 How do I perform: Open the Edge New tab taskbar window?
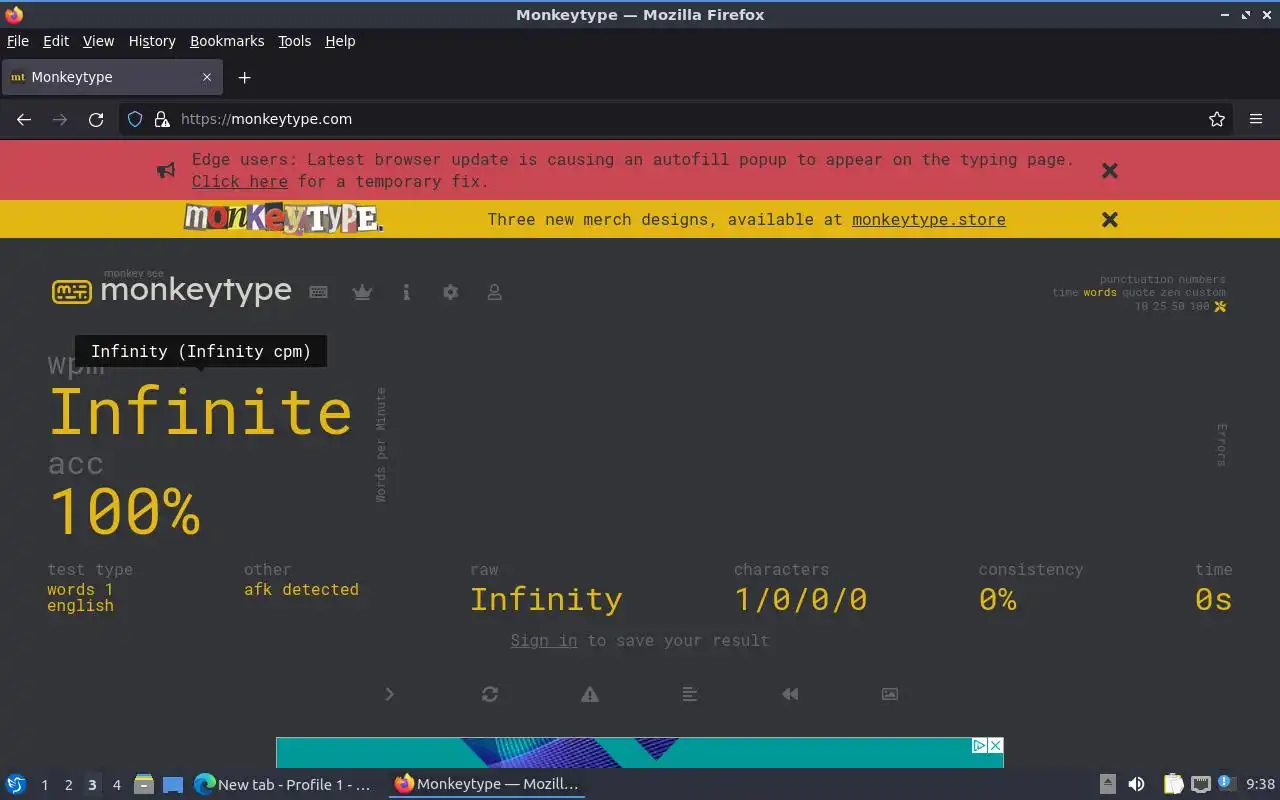284,785
